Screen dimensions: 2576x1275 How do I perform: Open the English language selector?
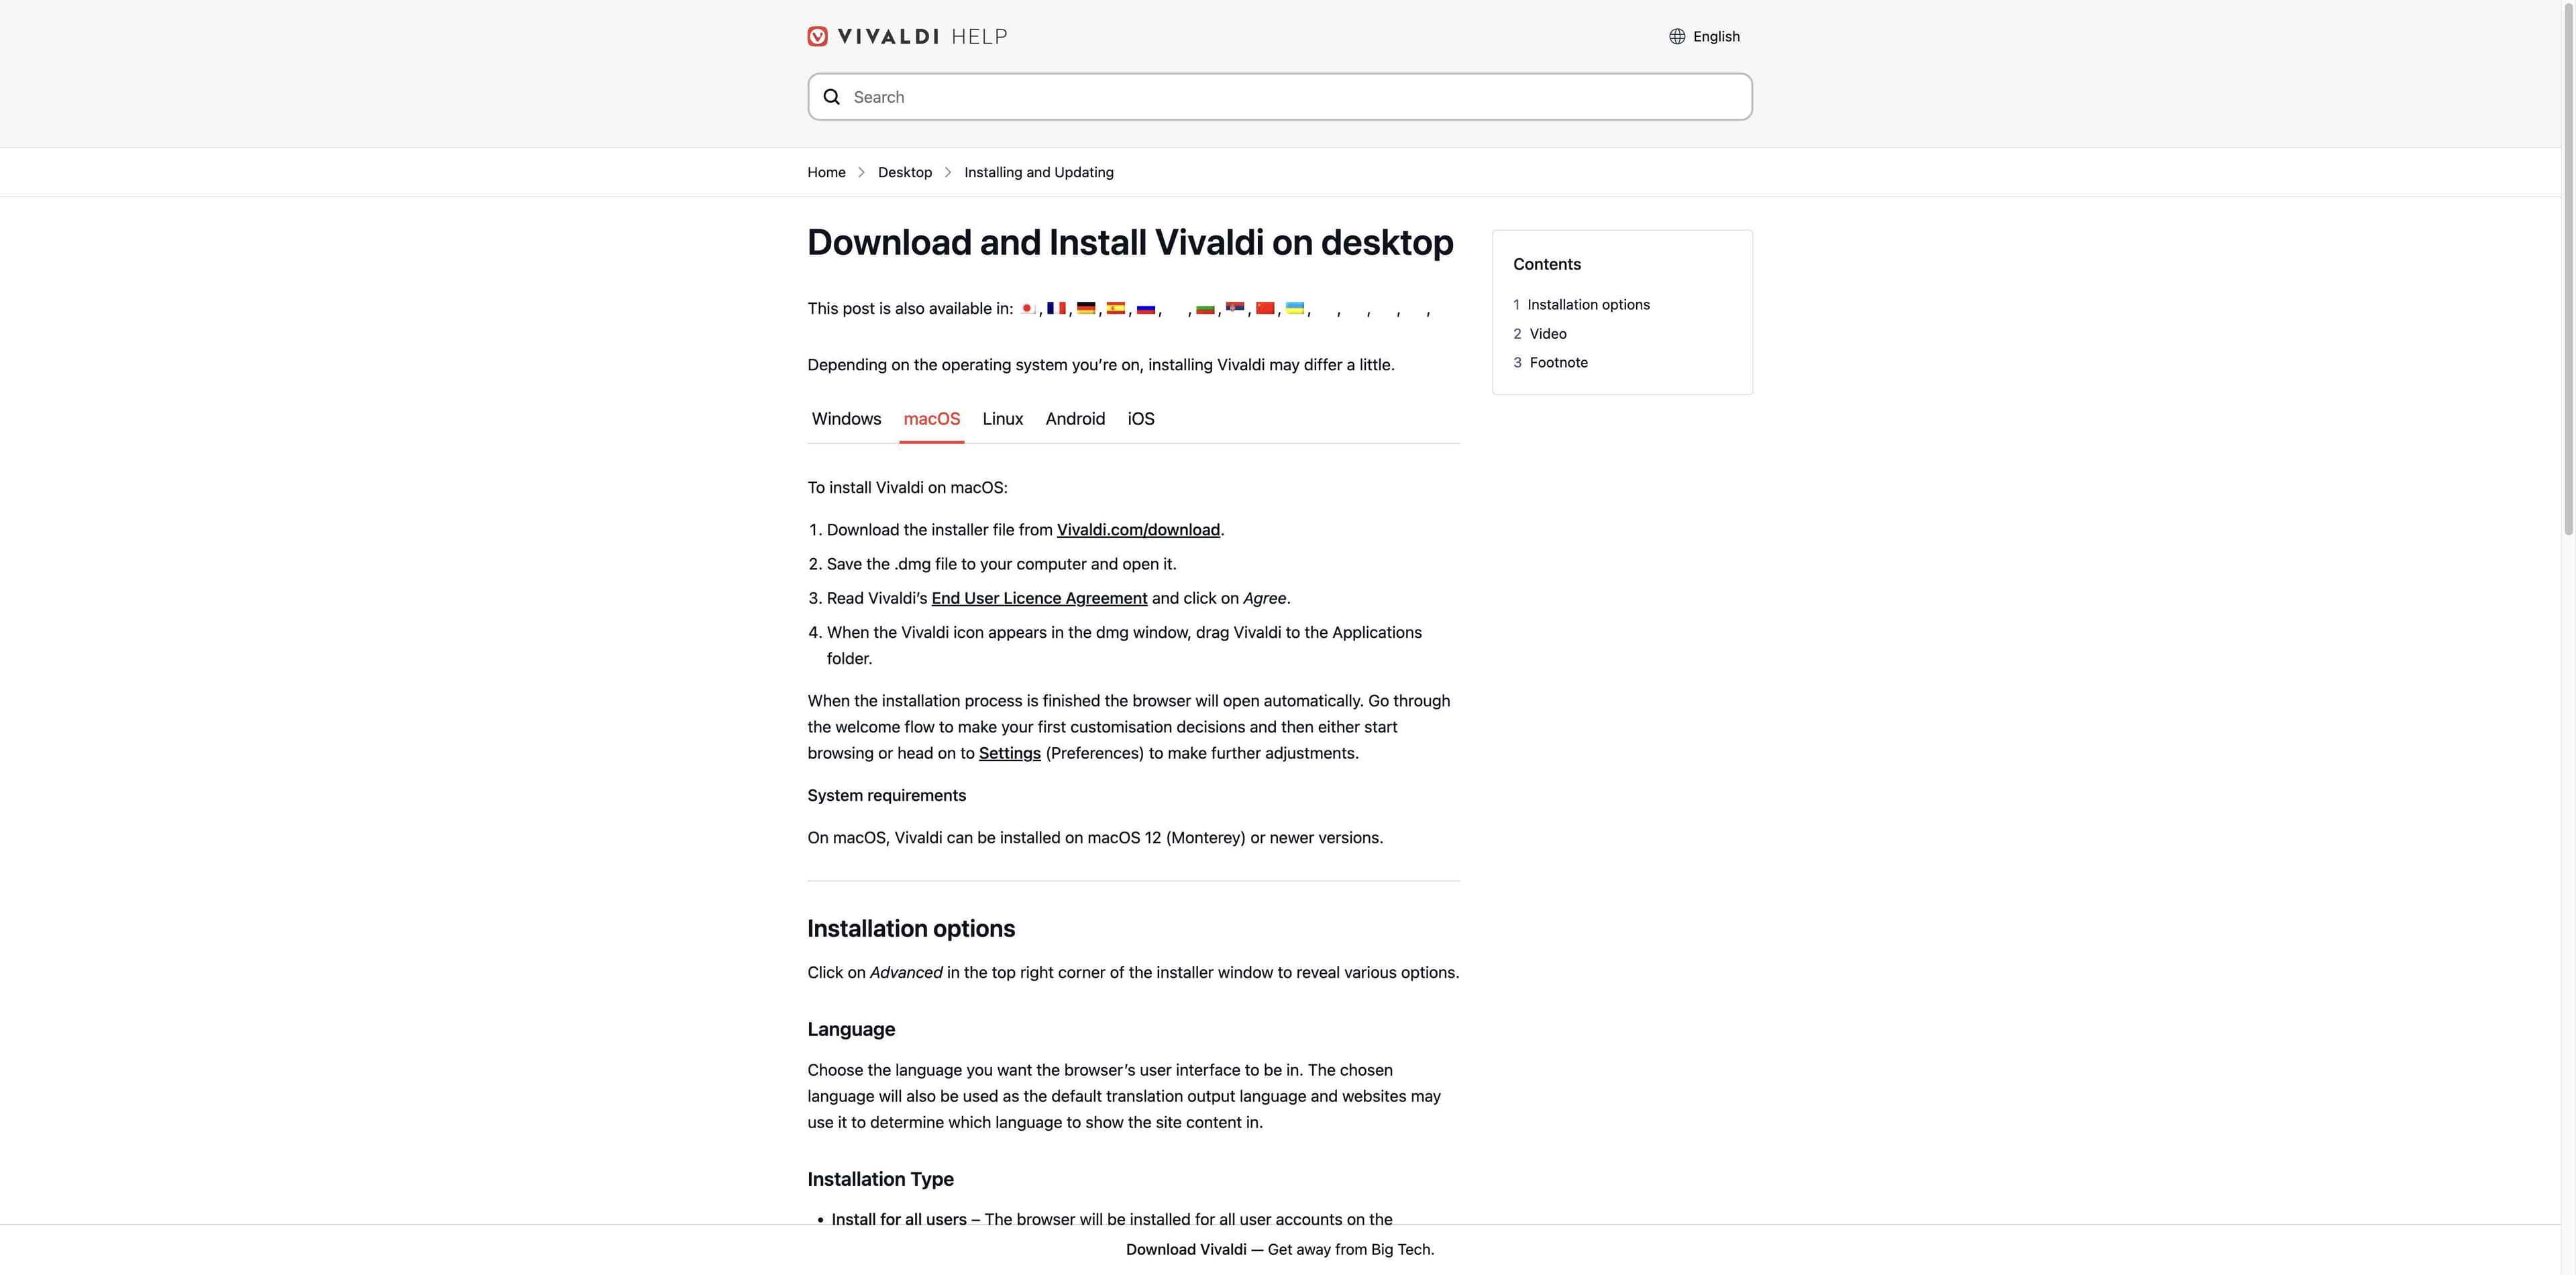click(x=1704, y=36)
